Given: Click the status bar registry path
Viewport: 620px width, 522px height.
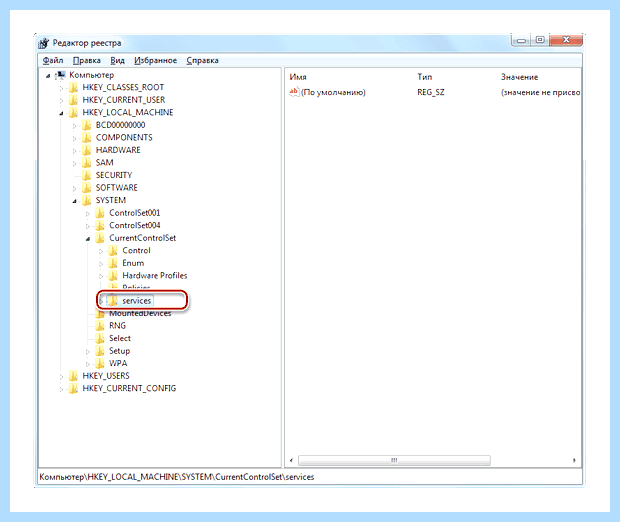Looking at the screenshot, I should [177, 477].
